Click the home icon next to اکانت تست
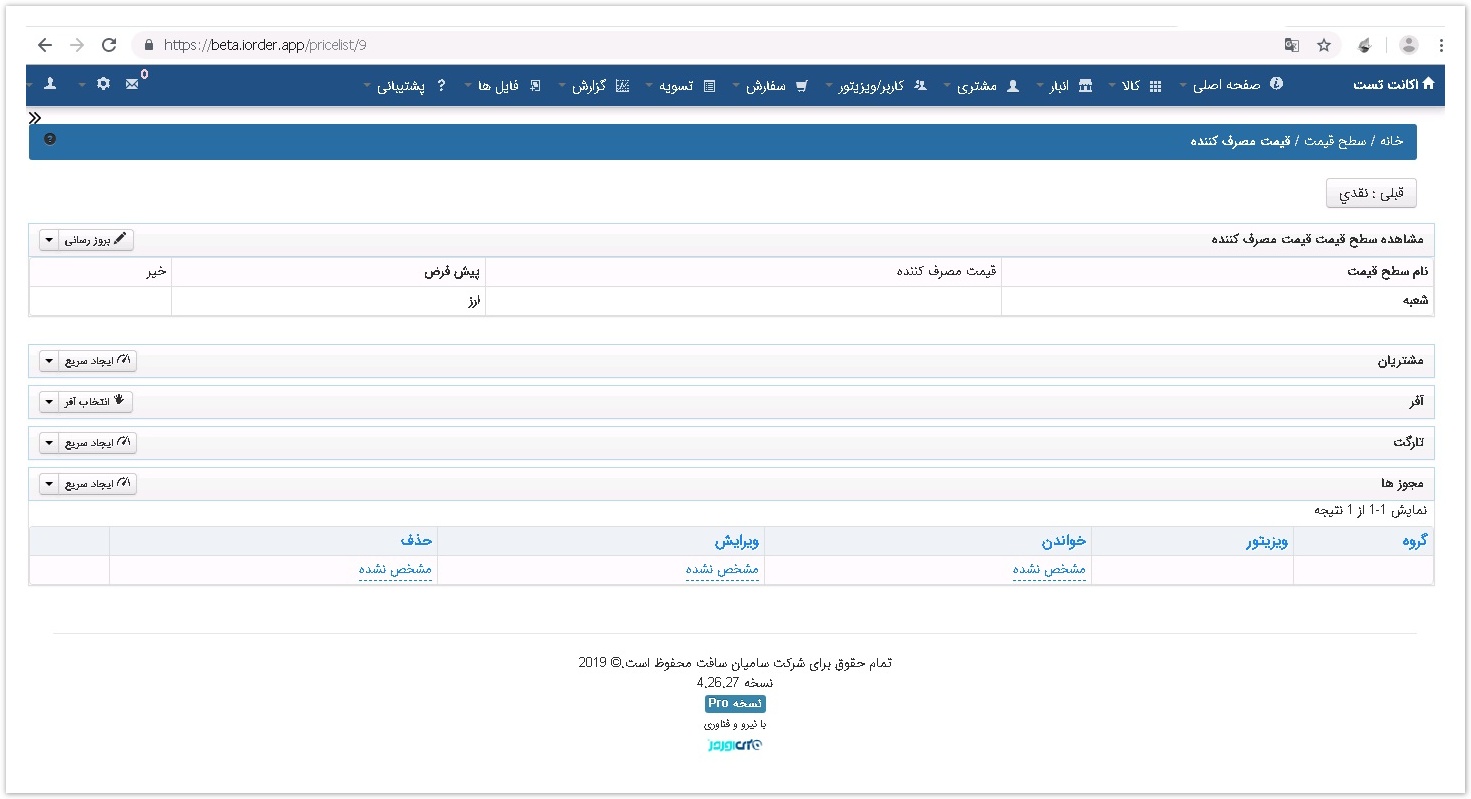 pyautogui.click(x=1428, y=84)
